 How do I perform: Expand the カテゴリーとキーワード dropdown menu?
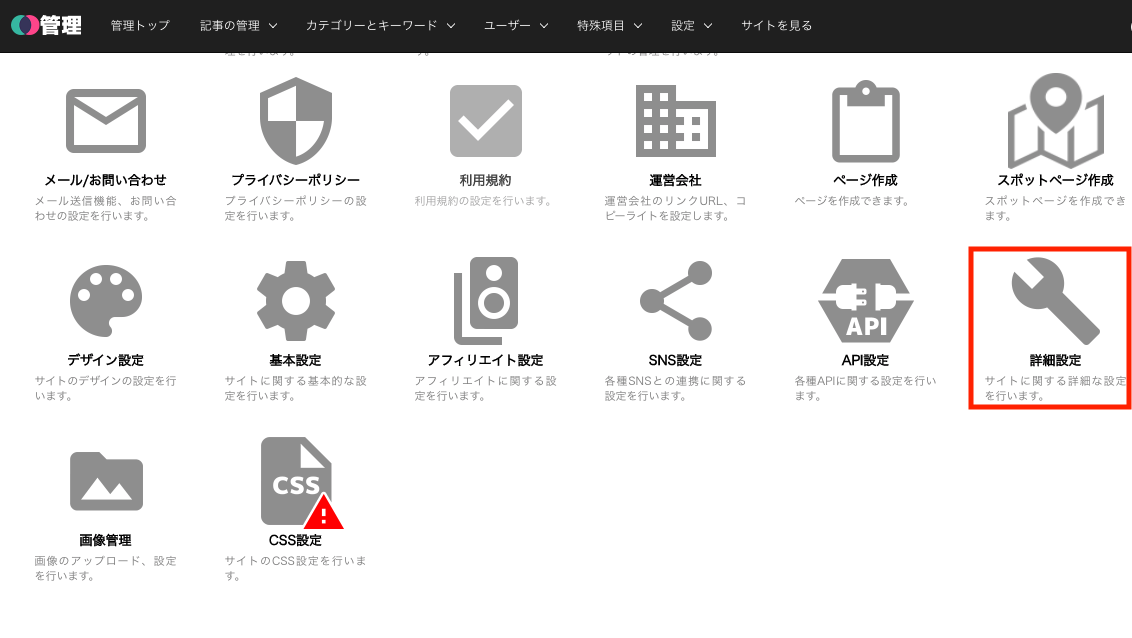point(380,25)
